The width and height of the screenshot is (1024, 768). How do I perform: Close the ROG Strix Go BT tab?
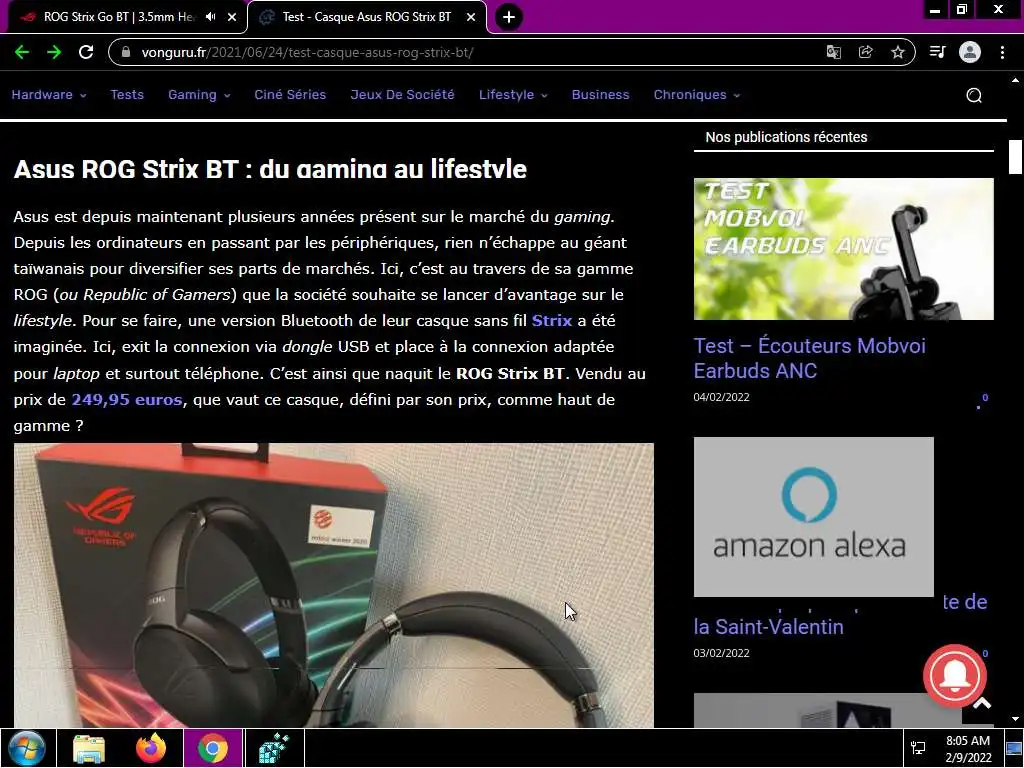point(232,17)
